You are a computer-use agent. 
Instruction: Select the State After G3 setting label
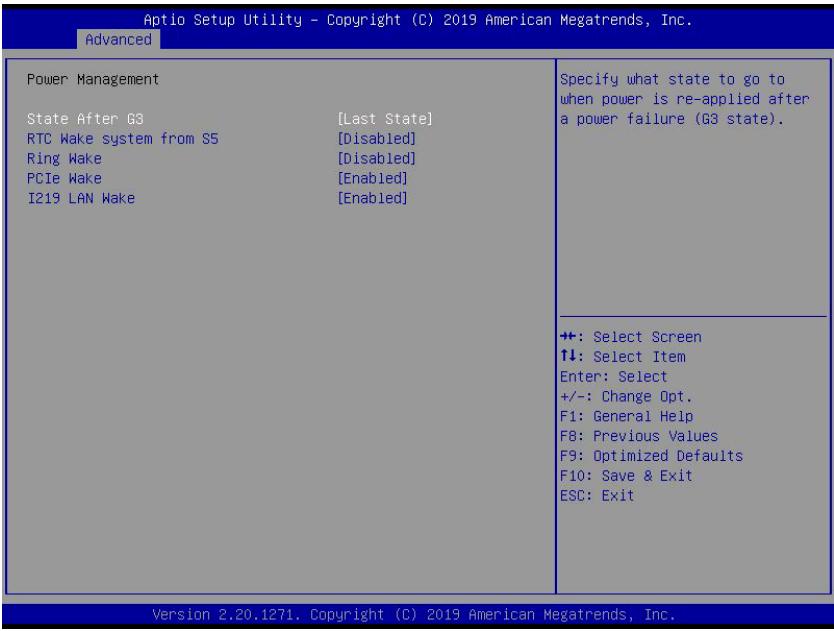(x=85, y=119)
